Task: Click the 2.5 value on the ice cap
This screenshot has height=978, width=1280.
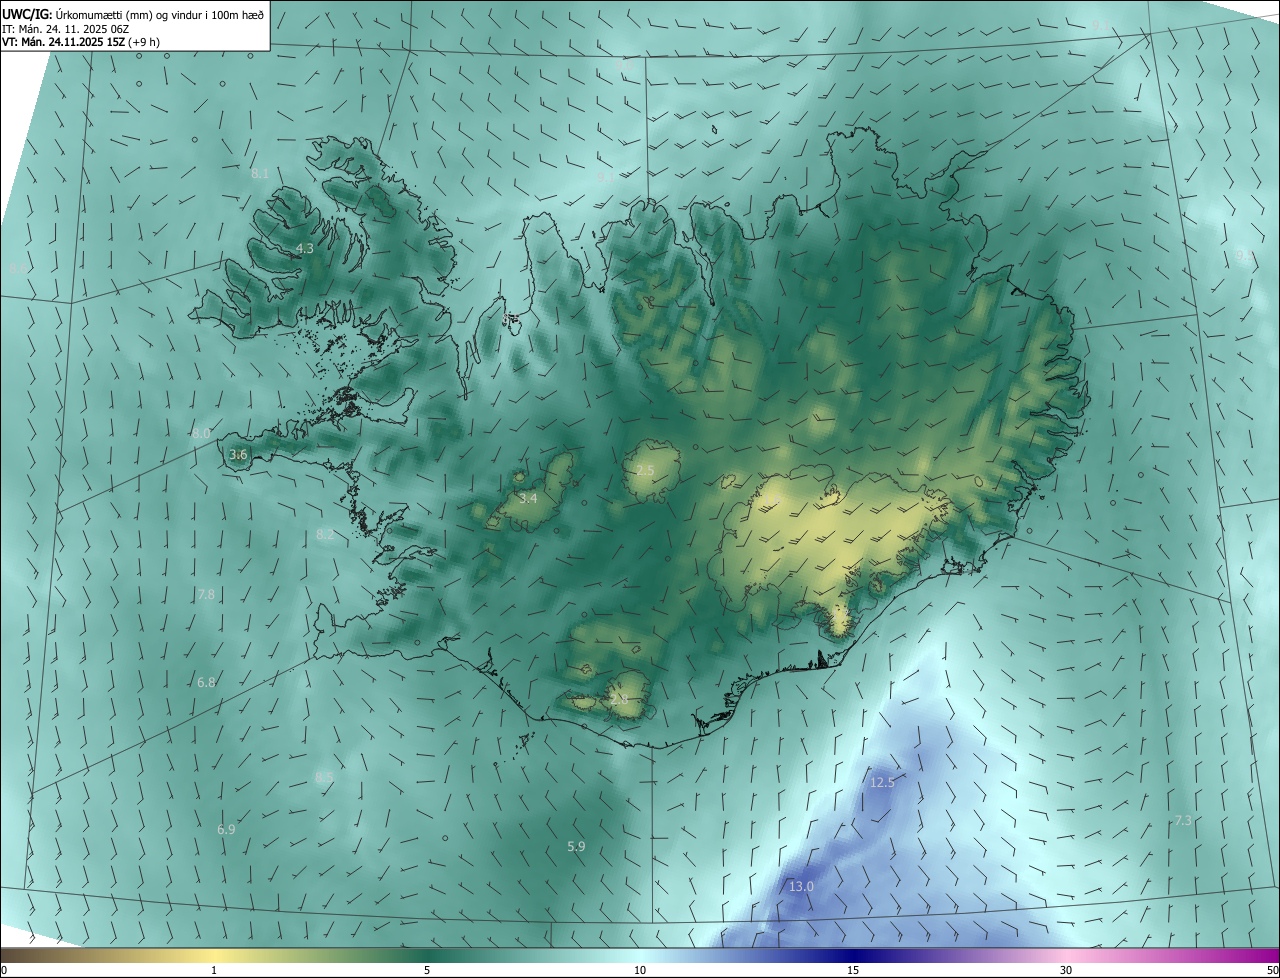Action: (645, 470)
